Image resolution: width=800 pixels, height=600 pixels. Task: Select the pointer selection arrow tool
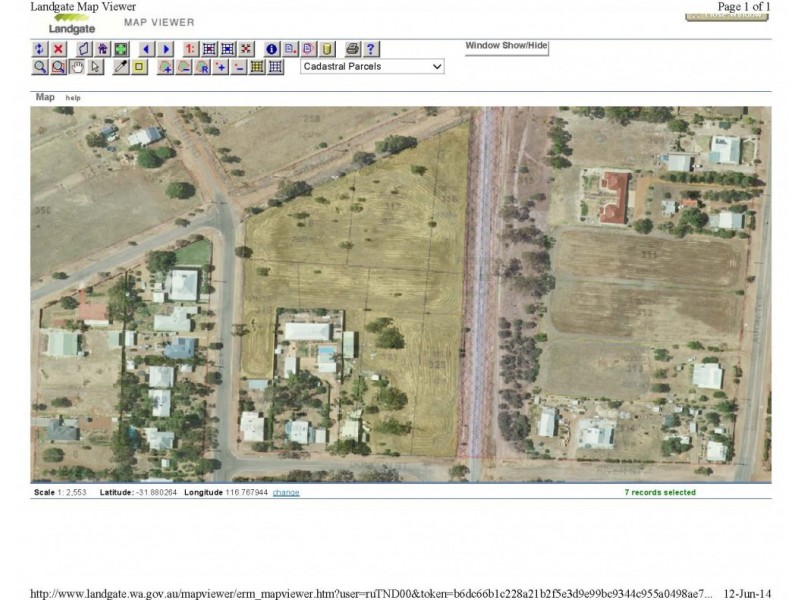tap(95, 67)
